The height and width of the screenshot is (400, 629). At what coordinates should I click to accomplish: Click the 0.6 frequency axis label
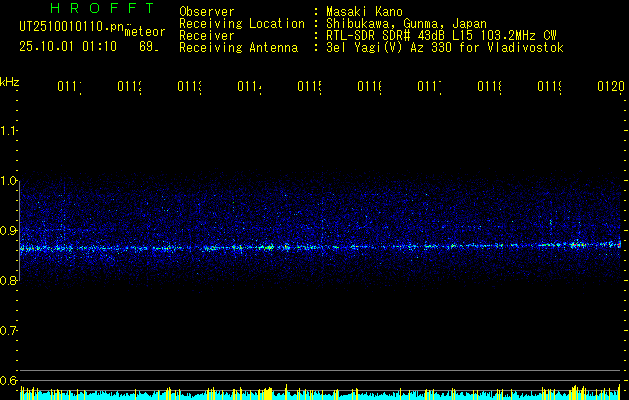pos(9,380)
